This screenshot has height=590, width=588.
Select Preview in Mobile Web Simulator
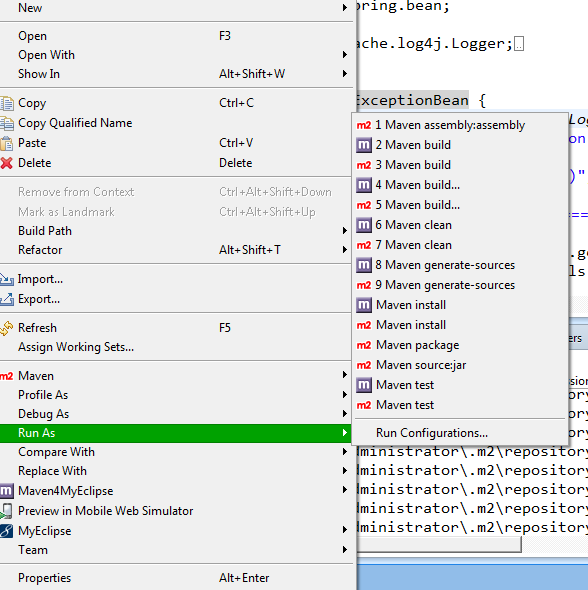(x=175, y=511)
